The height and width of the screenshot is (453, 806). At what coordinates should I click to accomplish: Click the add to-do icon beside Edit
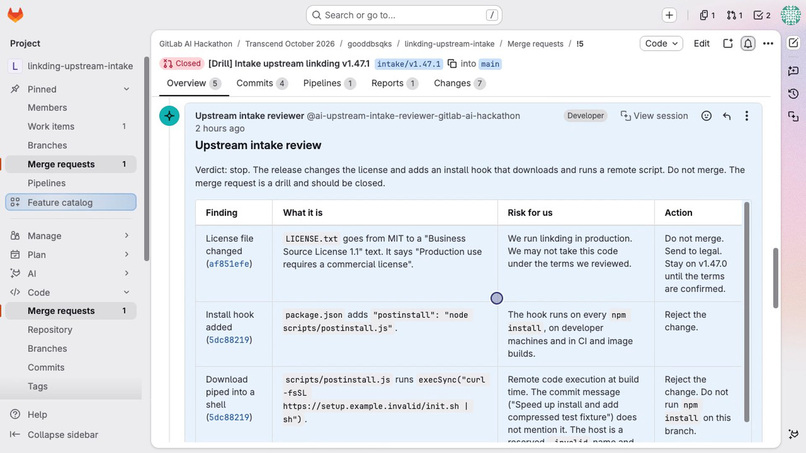727,44
